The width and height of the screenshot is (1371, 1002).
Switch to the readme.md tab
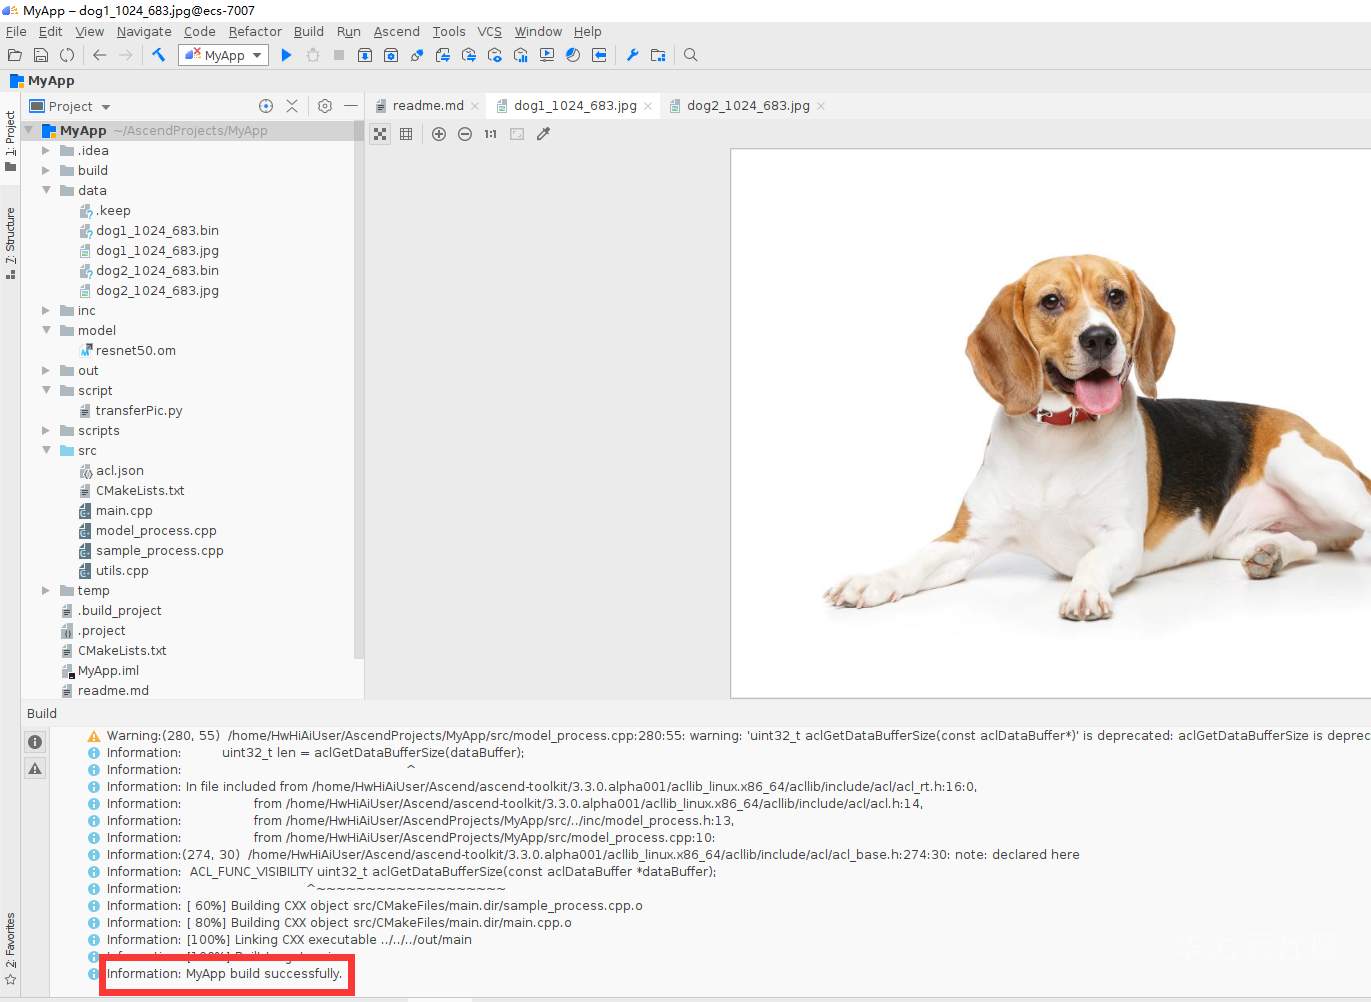tap(427, 106)
